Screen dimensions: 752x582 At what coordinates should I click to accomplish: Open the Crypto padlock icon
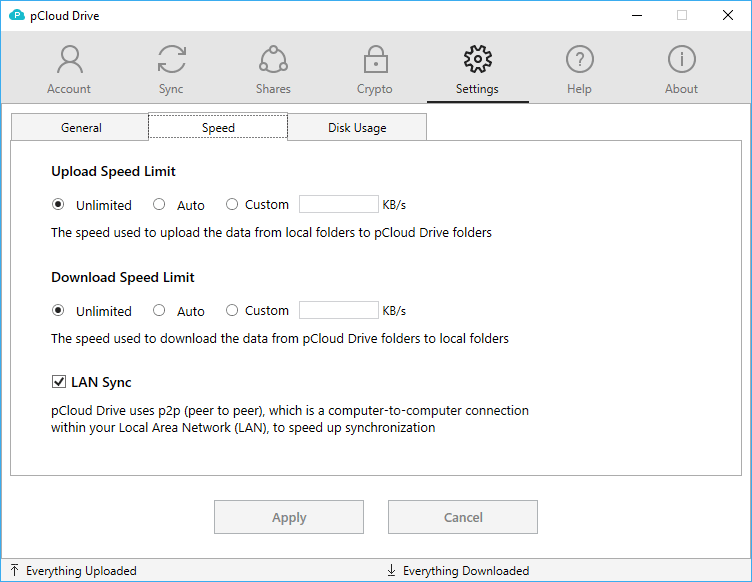(x=376, y=59)
